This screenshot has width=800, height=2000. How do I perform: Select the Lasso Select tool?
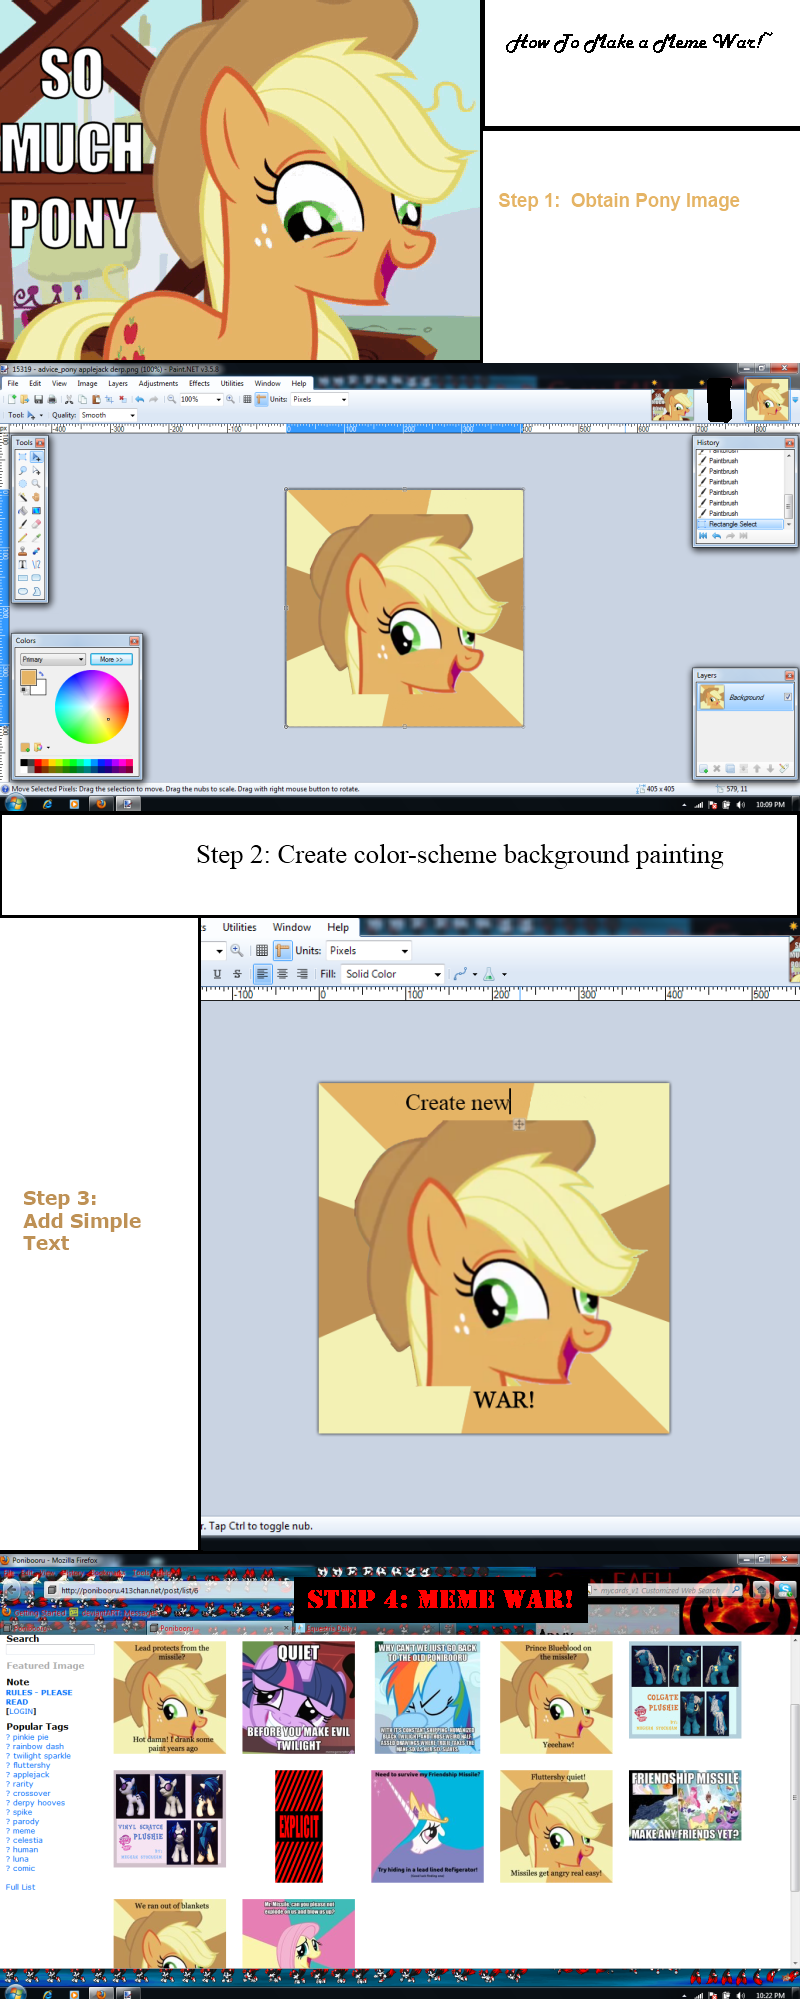point(23,470)
